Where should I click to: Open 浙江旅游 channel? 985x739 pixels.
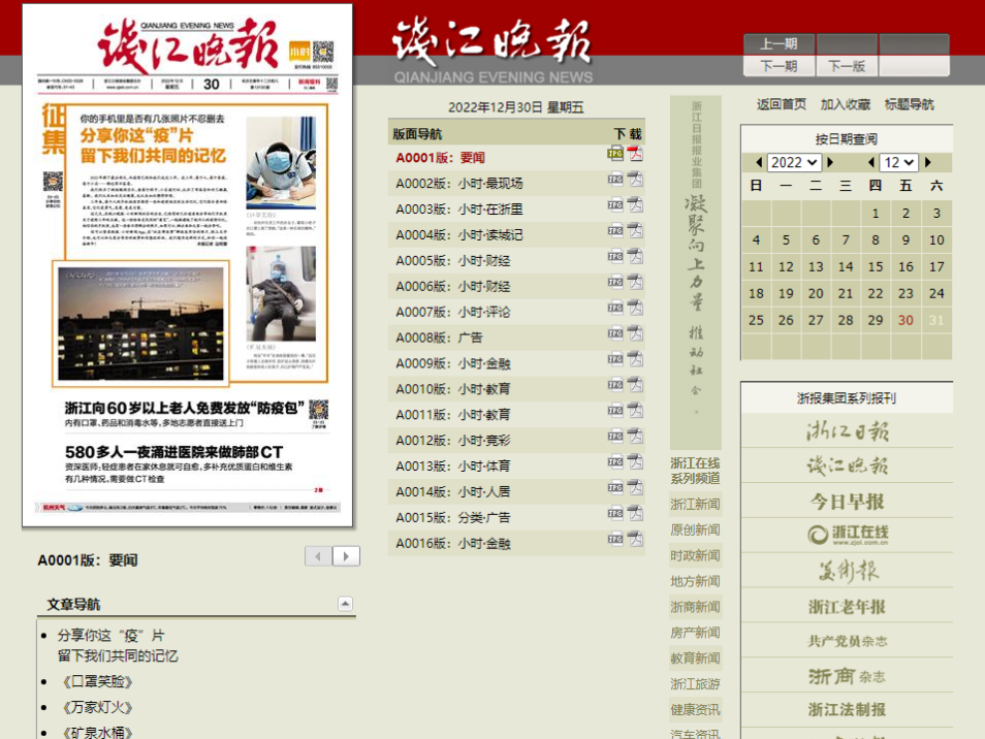point(695,684)
